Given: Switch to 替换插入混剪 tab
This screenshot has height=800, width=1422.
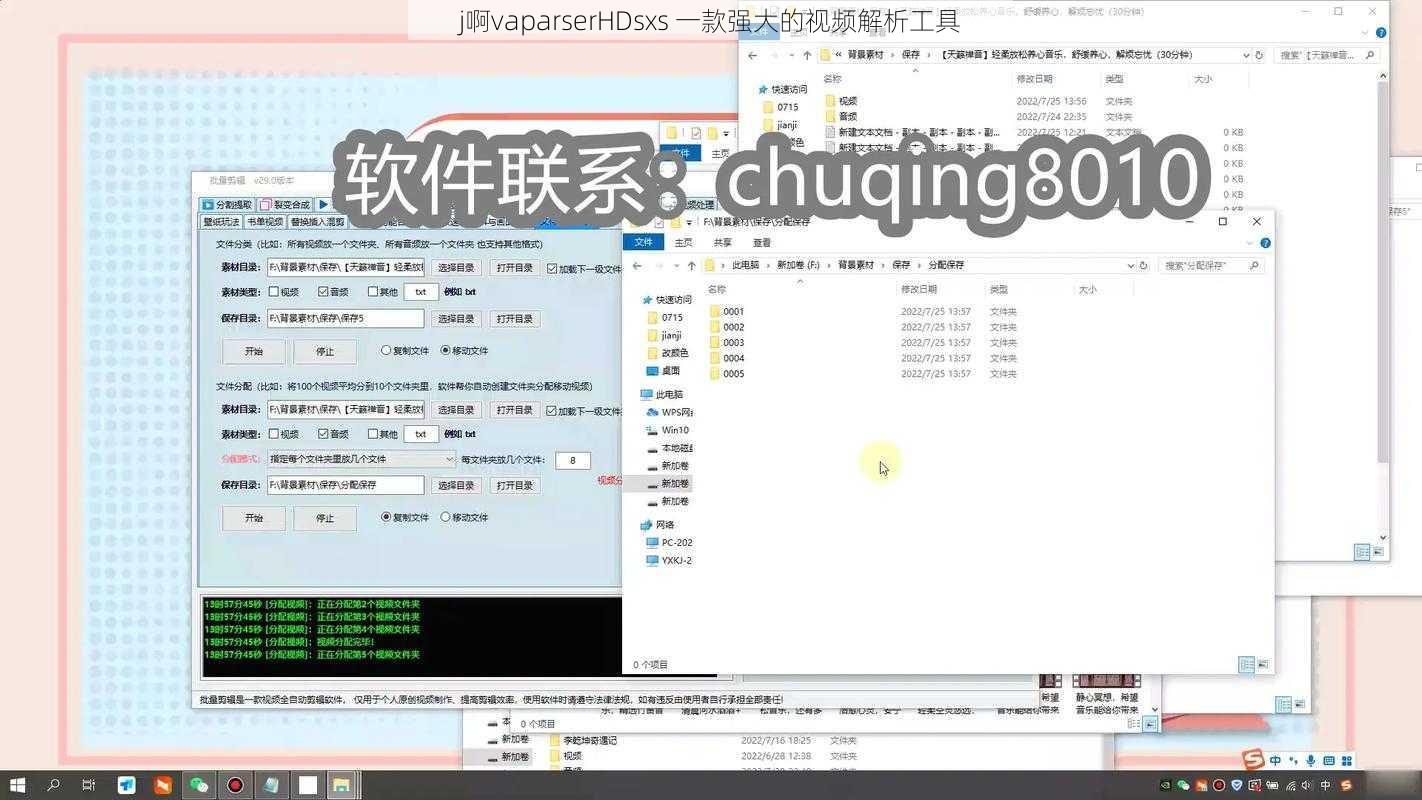Looking at the screenshot, I should tap(317, 222).
